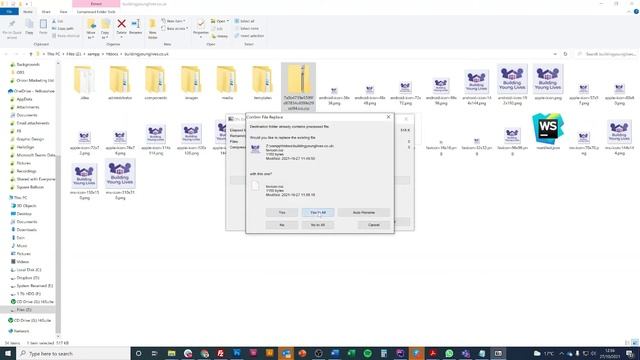640x360 pixels.
Task: Click the No button in dialog
Action: pos(282,225)
